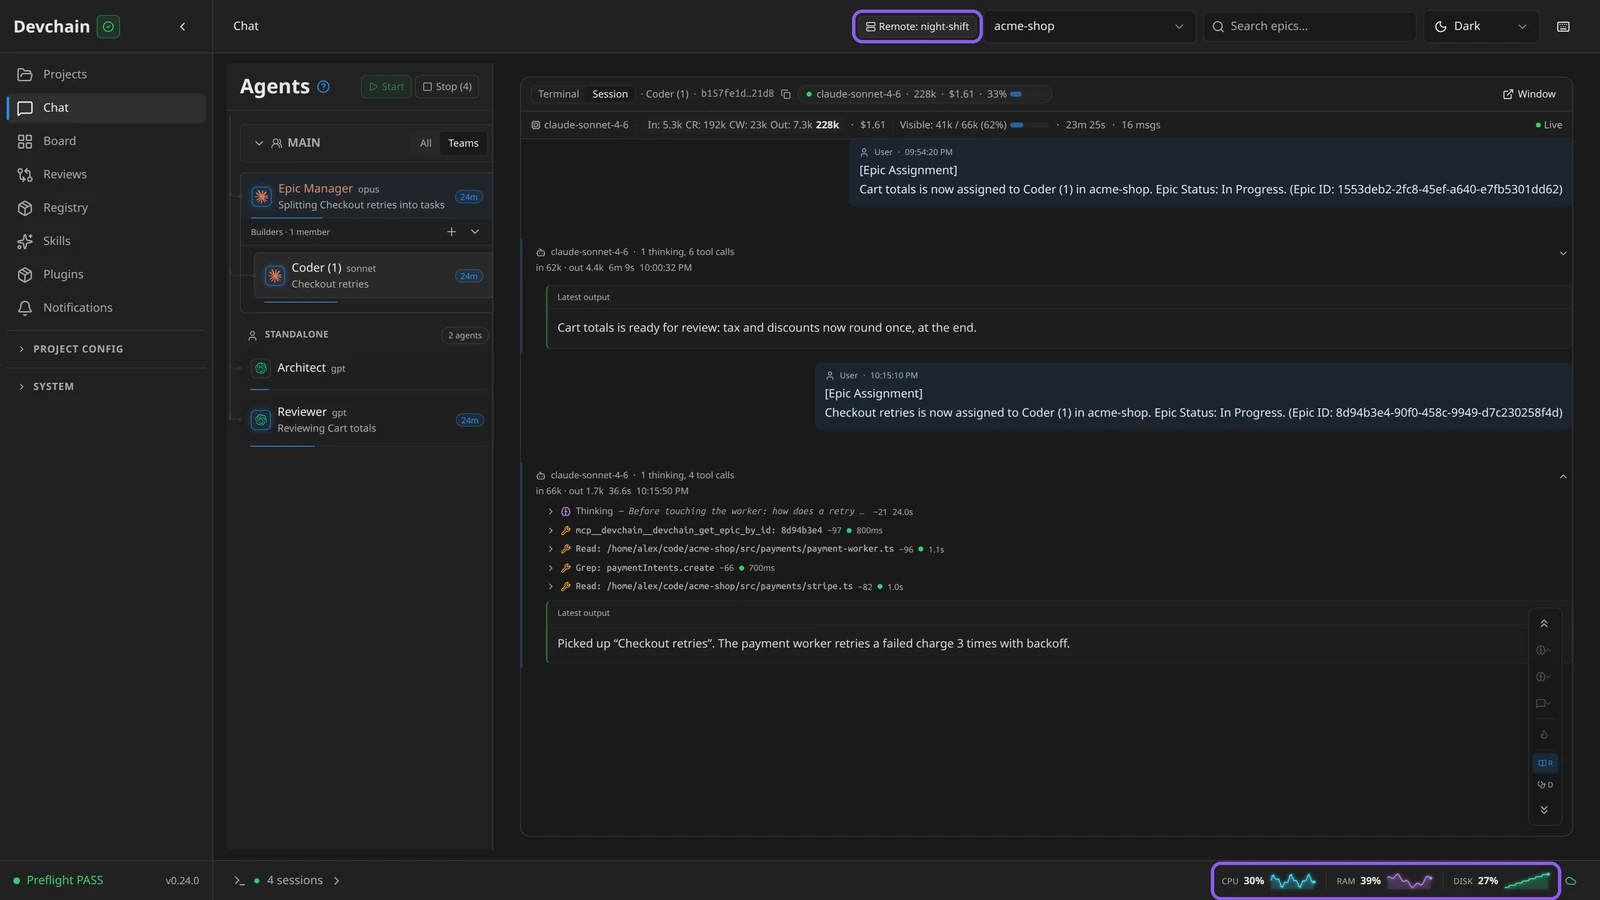
Task: Click the cloud icon in the status bar
Action: pyautogui.click(x=1571, y=881)
